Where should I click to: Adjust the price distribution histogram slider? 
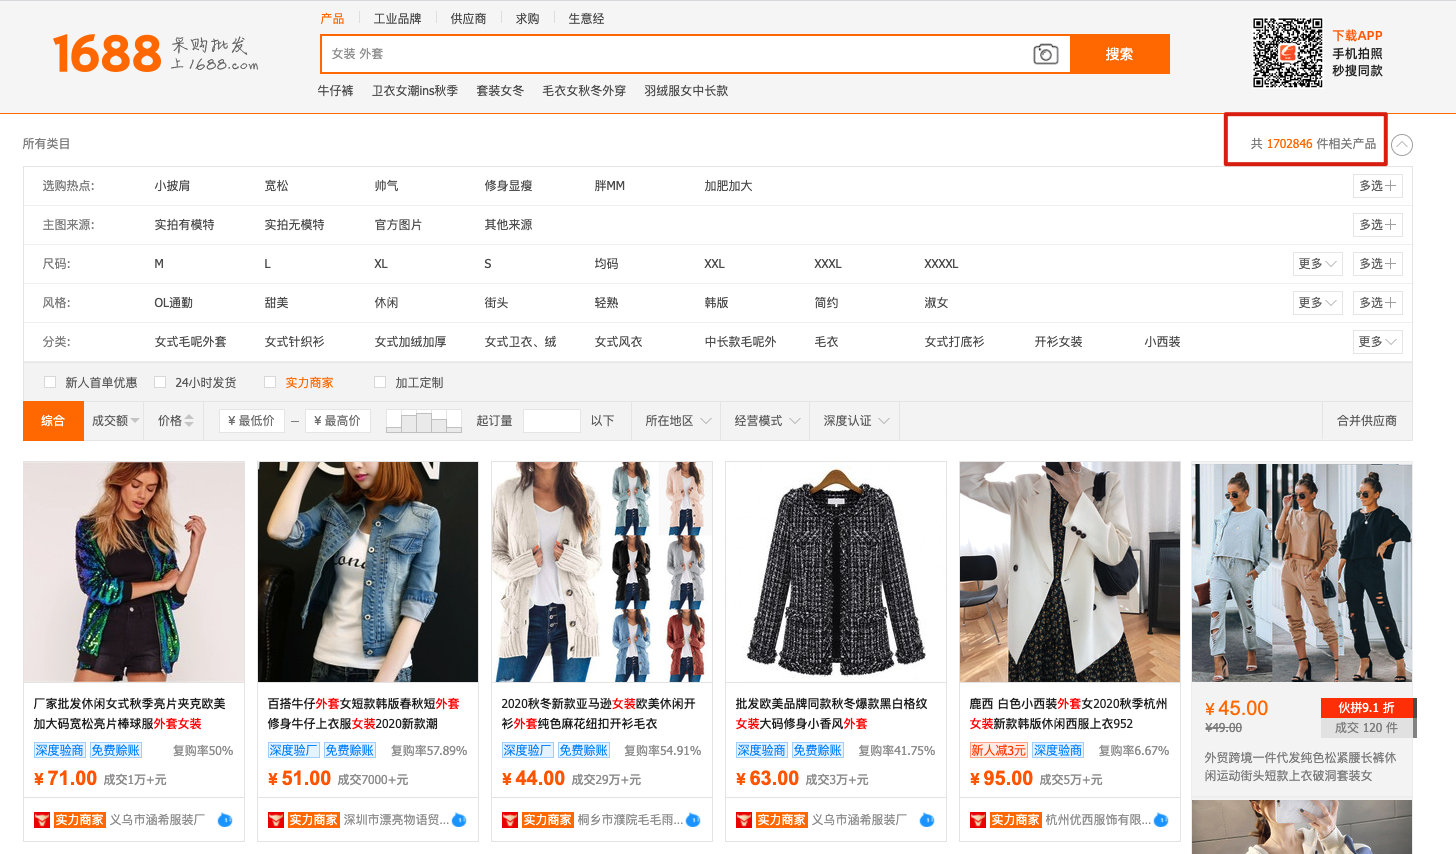pos(422,420)
